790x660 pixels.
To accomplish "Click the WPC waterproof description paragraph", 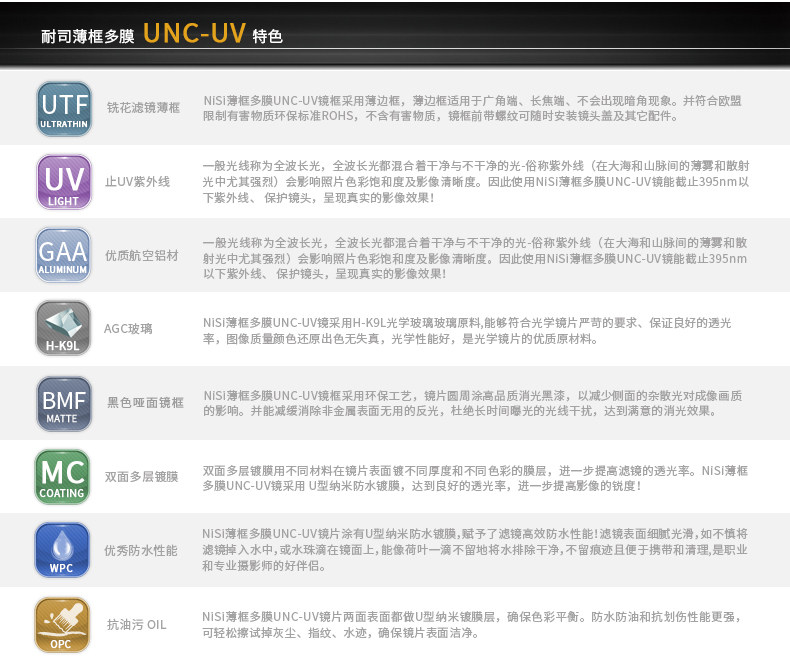I will [x=475, y=550].
